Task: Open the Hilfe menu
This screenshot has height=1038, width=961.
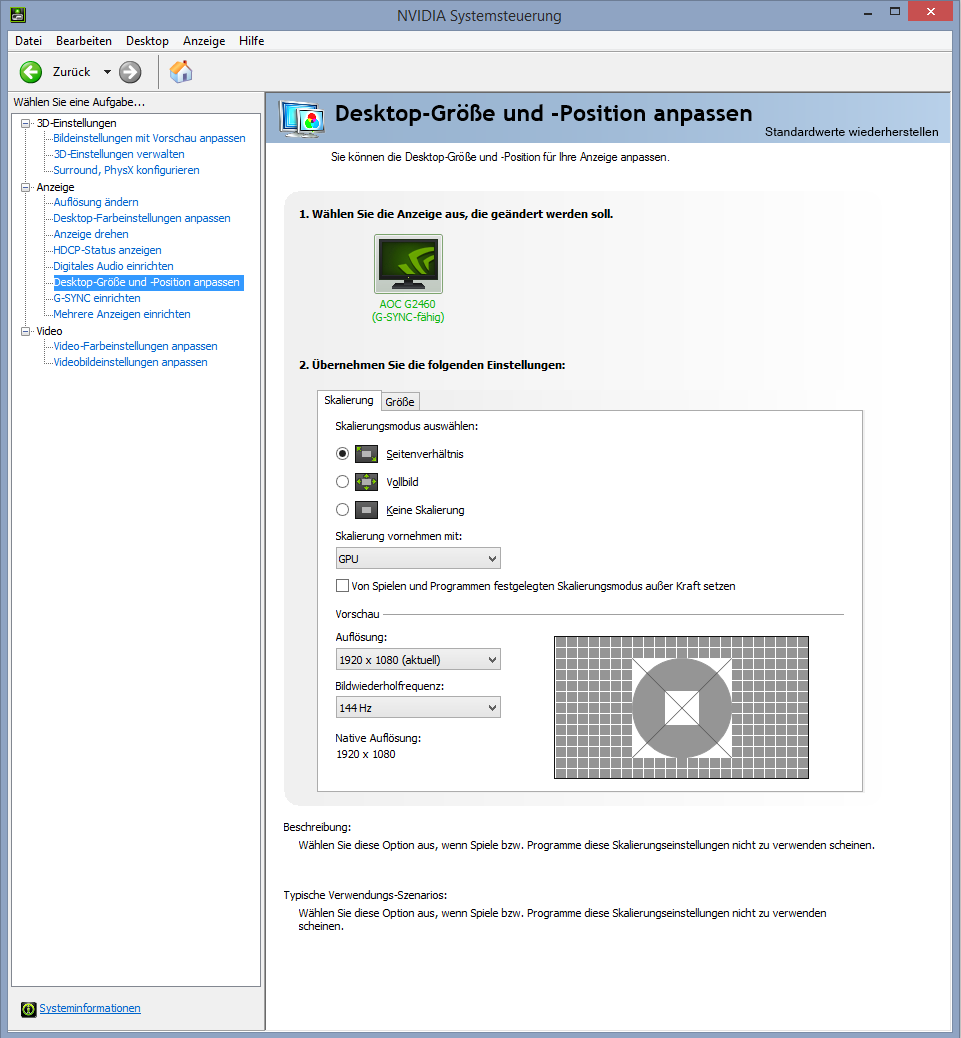Action: click(x=252, y=40)
